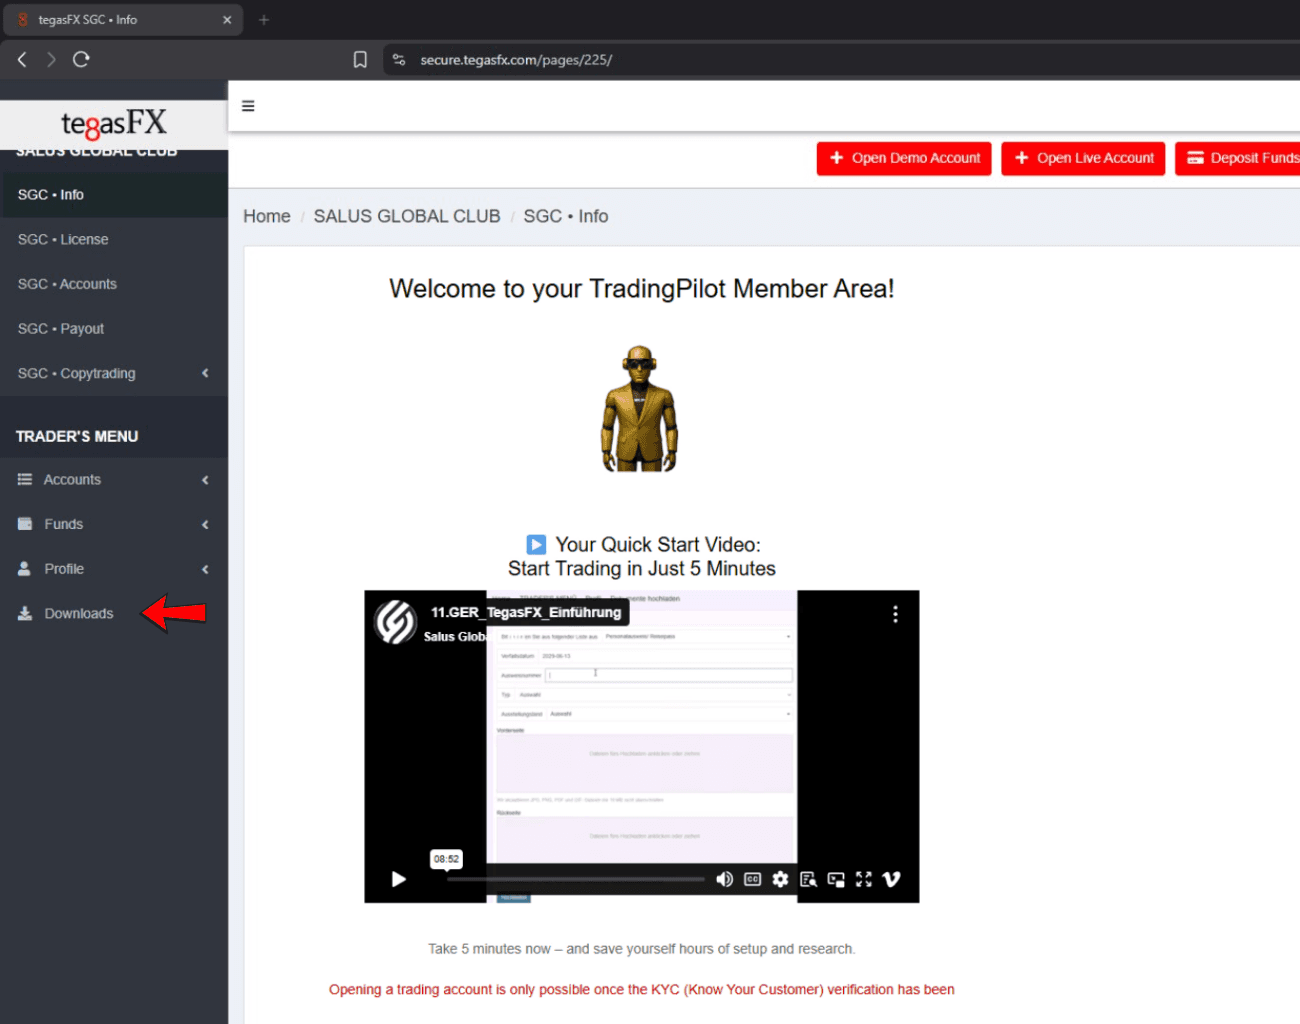
Task: Click the Downloads tray icon
Action: 25,613
